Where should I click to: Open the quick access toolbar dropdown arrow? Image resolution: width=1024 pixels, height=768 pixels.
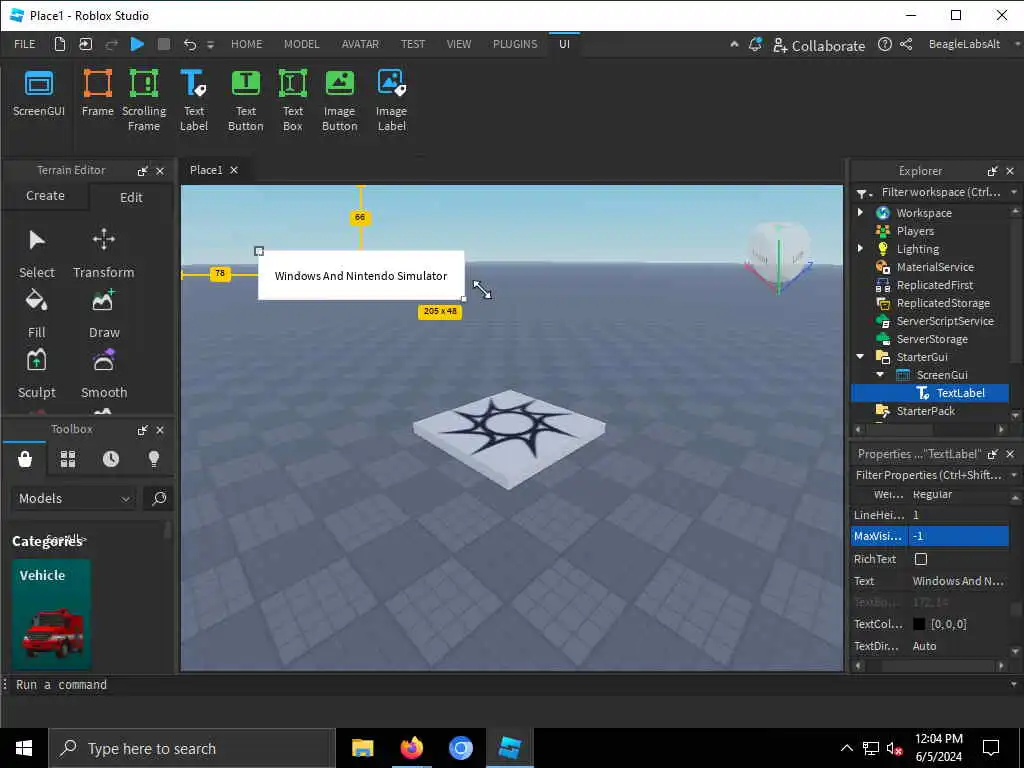[210, 45]
